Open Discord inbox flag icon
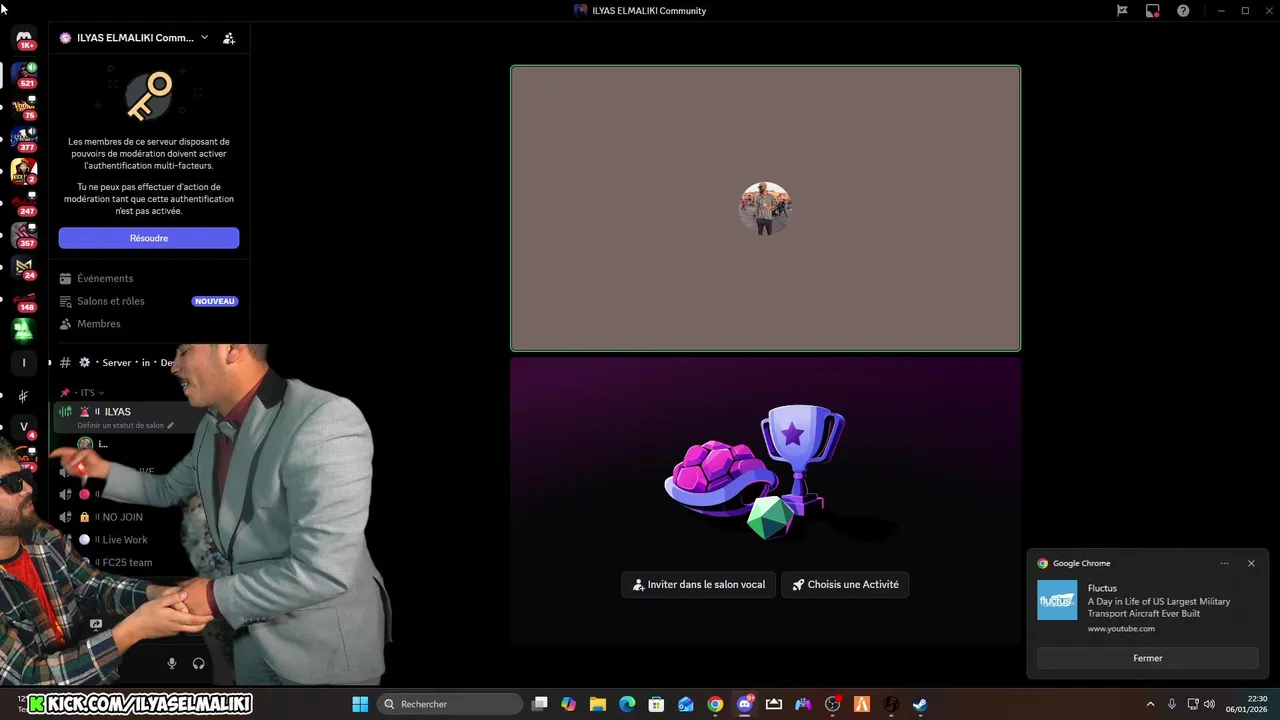Screen dimensions: 1280x720 1122,11
